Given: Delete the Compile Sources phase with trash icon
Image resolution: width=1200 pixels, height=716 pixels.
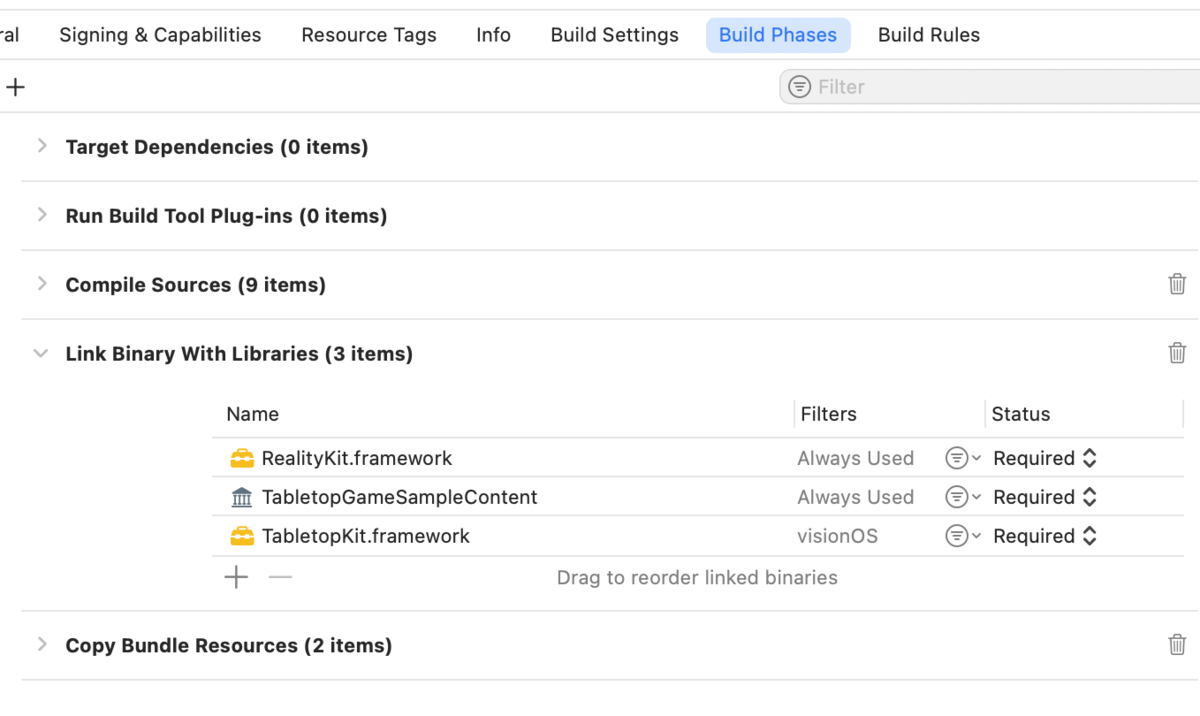Looking at the screenshot, I should click(x=1177, y=284).
